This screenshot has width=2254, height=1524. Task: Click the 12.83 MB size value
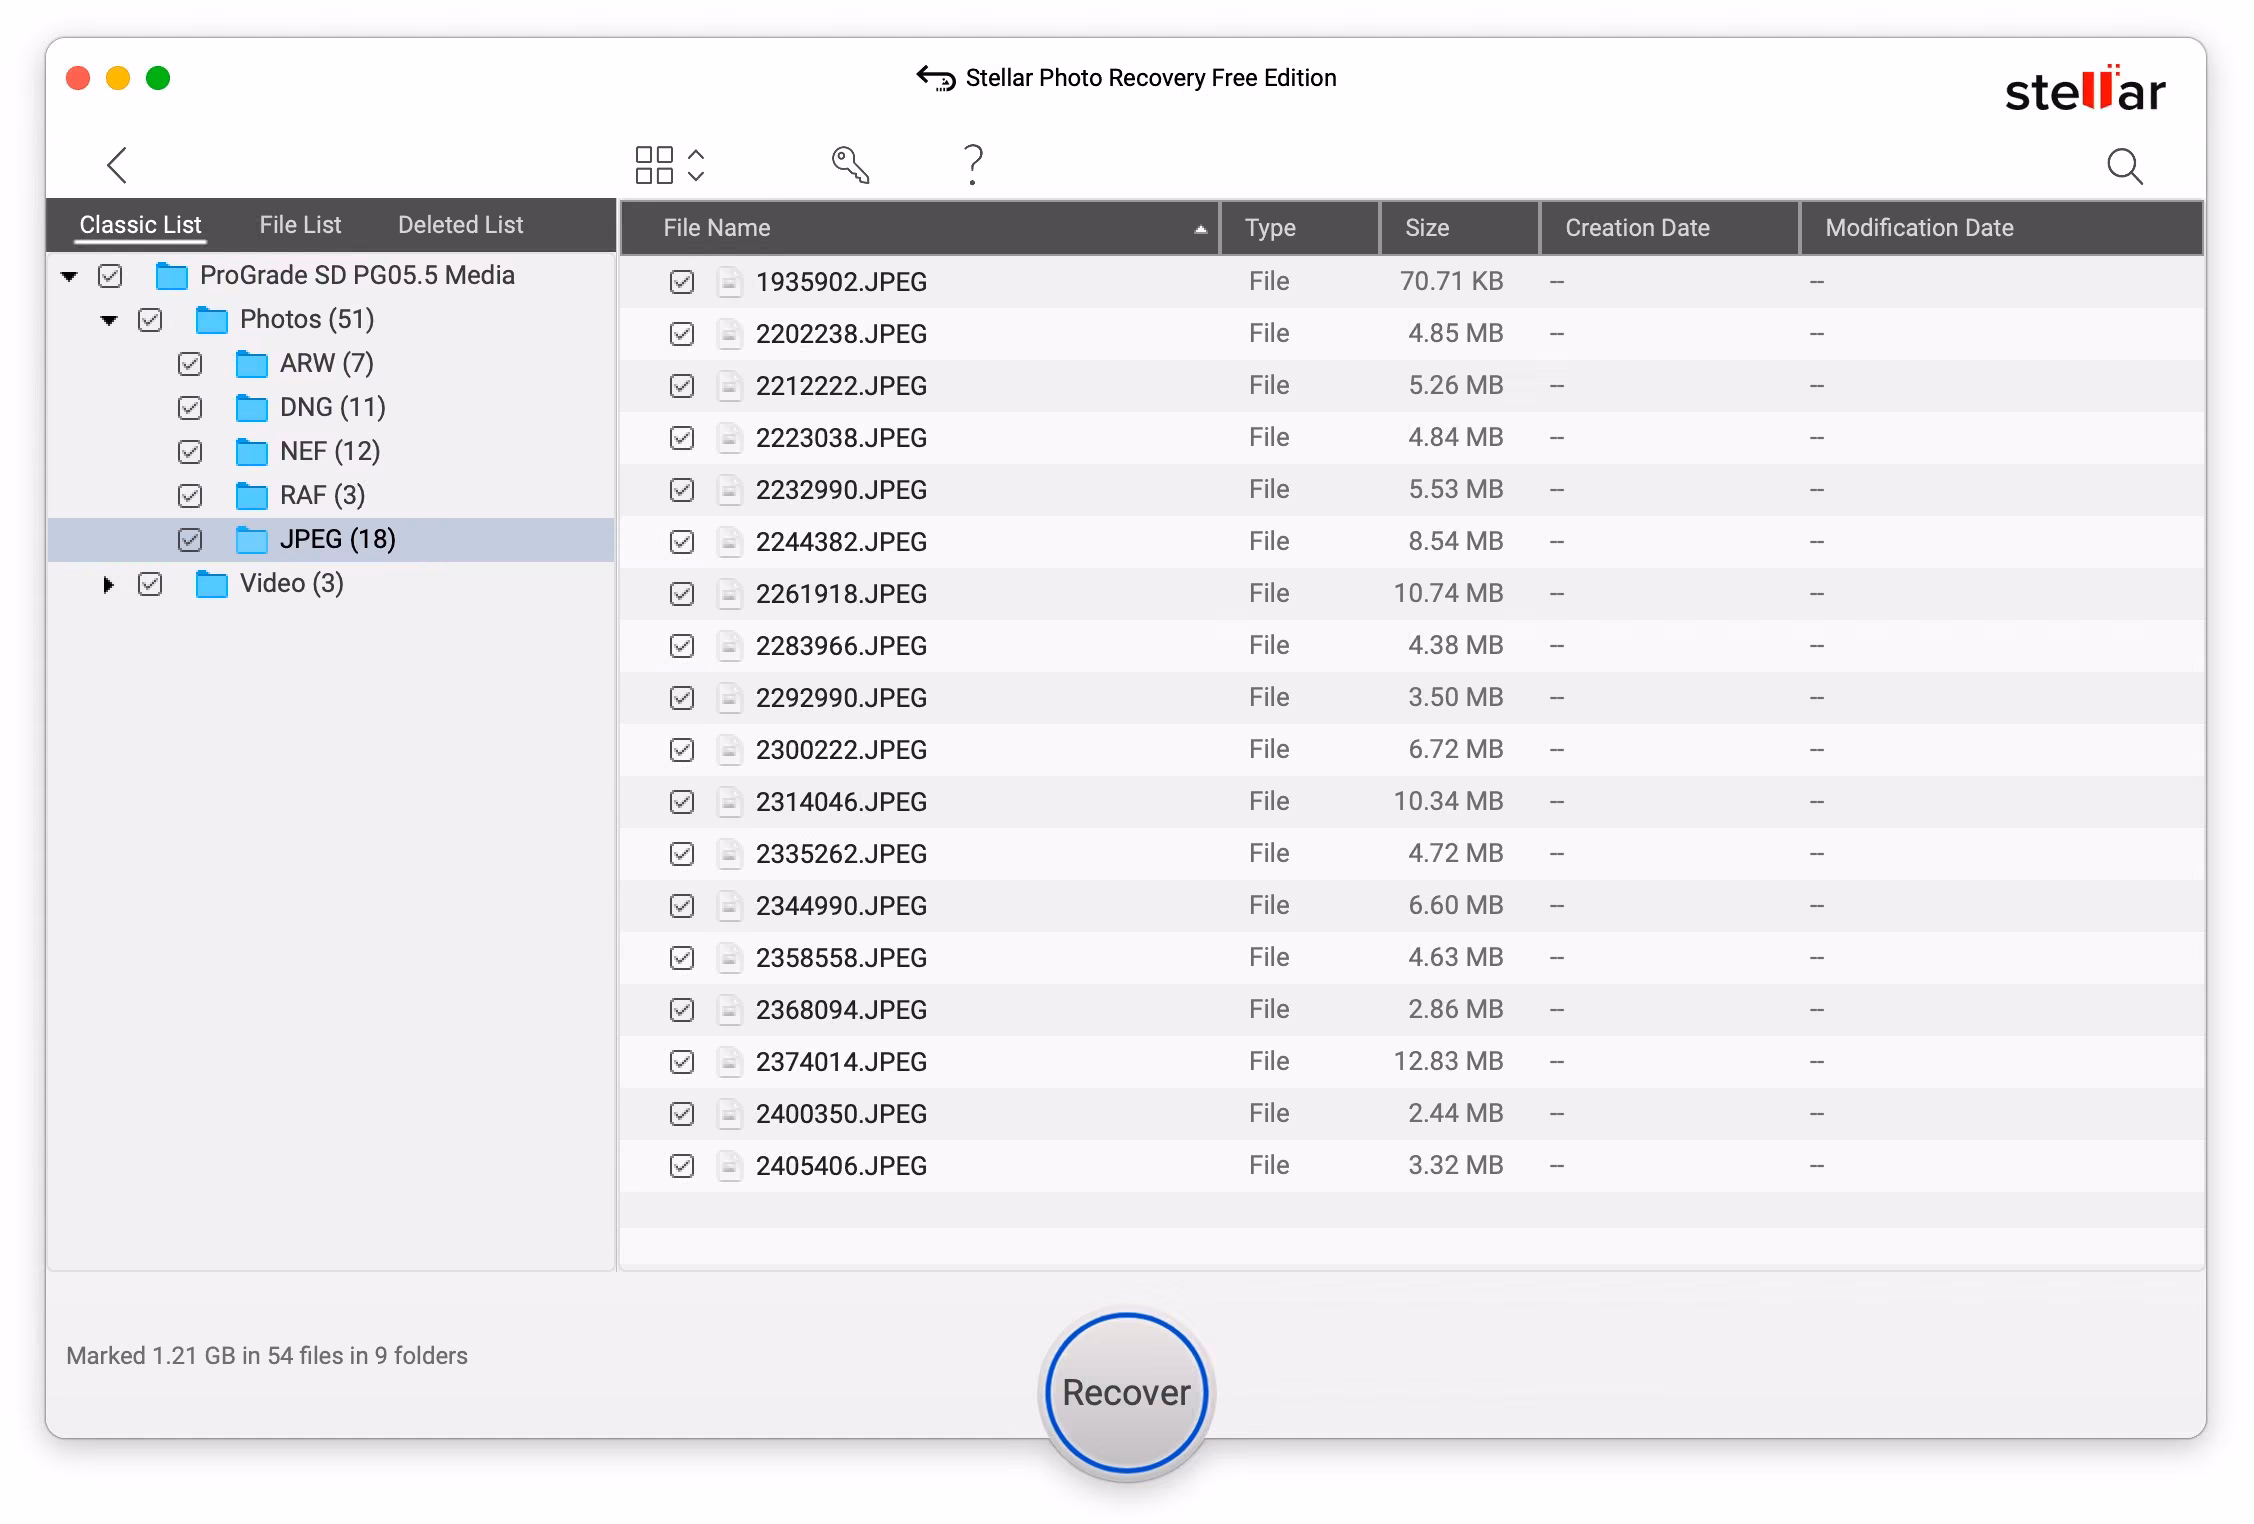(1448, 1061)
